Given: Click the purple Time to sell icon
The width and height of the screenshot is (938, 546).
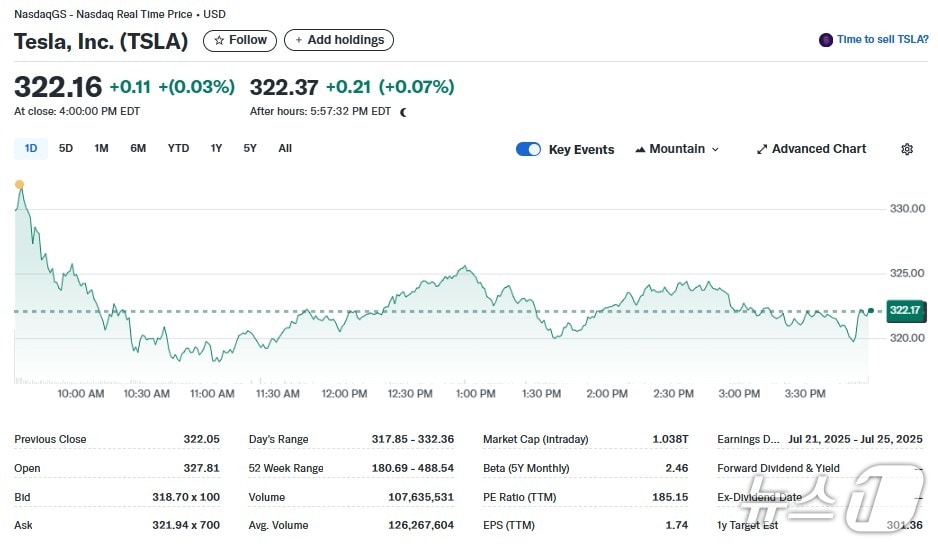Looking at the screenshot, I should click(826, 40).
